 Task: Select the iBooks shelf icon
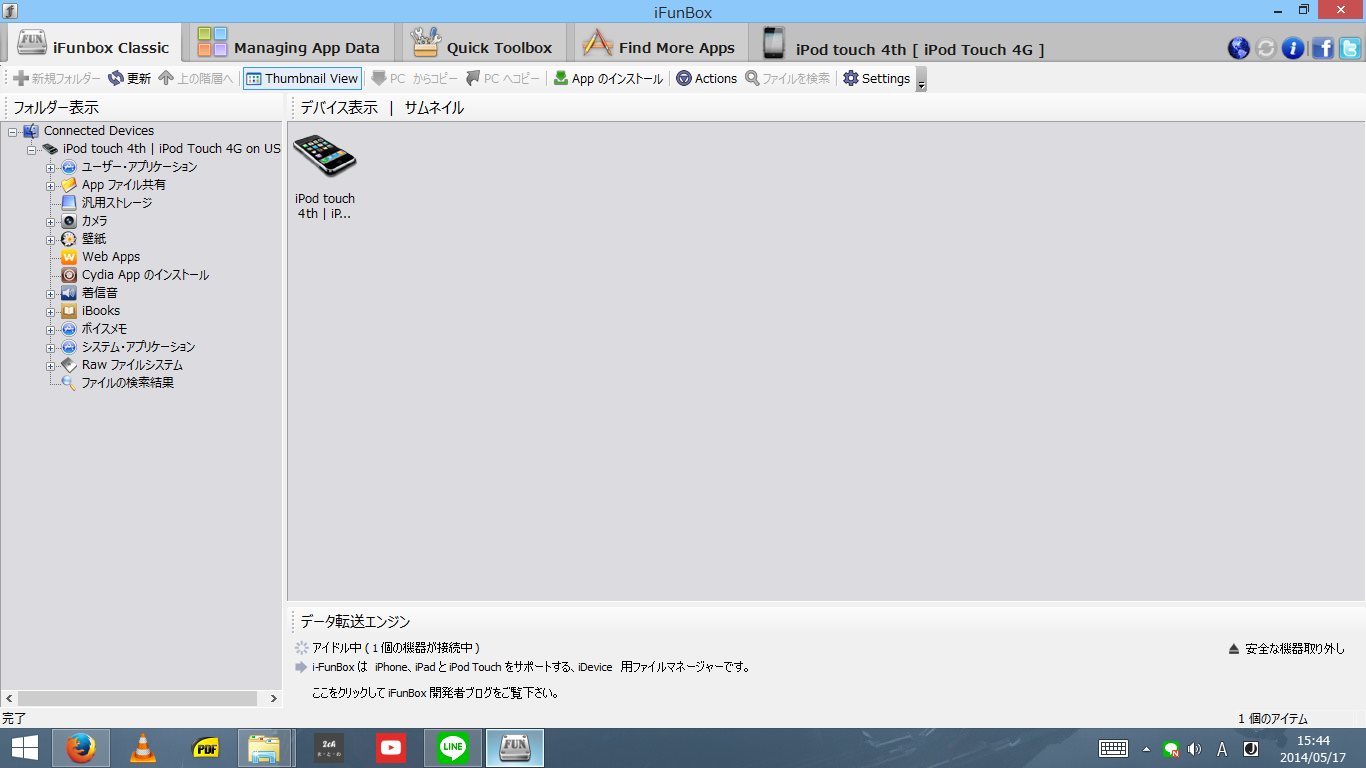[x=69, y=311]
